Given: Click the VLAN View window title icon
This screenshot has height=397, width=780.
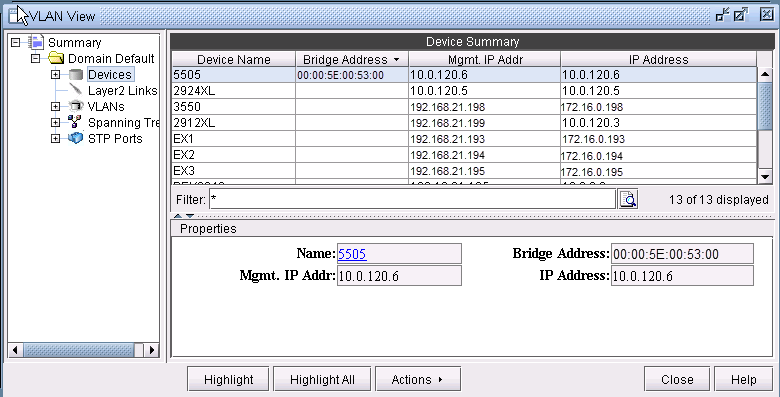Looking at the screenshot, I should [15, 16].
